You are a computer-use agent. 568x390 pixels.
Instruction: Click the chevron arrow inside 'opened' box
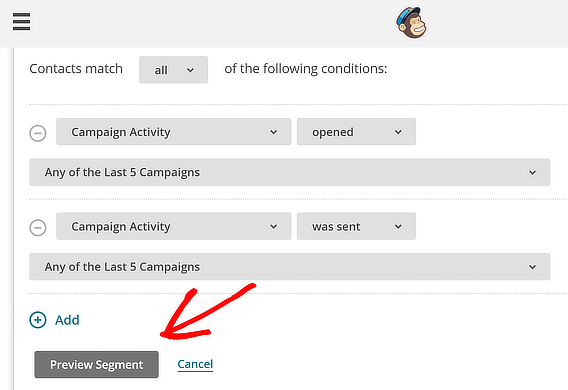(398, 132)
